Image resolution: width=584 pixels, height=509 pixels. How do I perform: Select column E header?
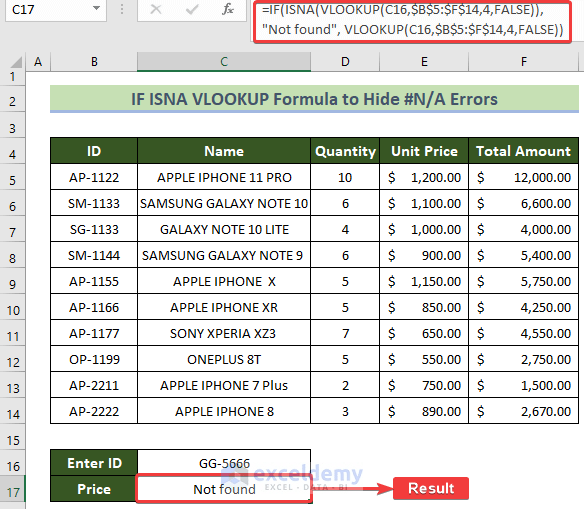click(x=424, y=61)
